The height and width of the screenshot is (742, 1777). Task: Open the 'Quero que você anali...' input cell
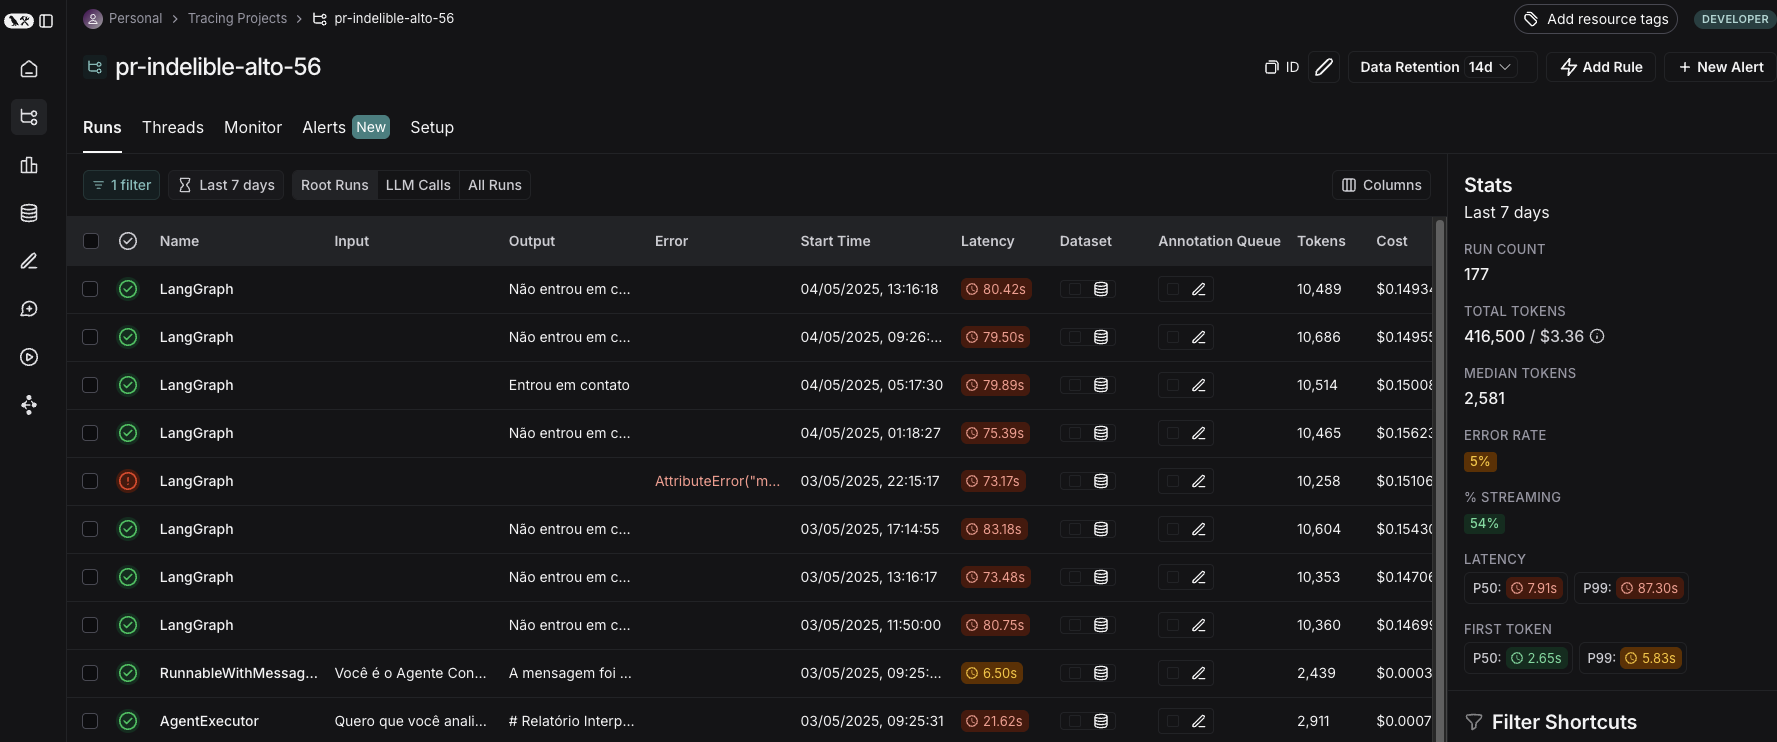point(410,721)
